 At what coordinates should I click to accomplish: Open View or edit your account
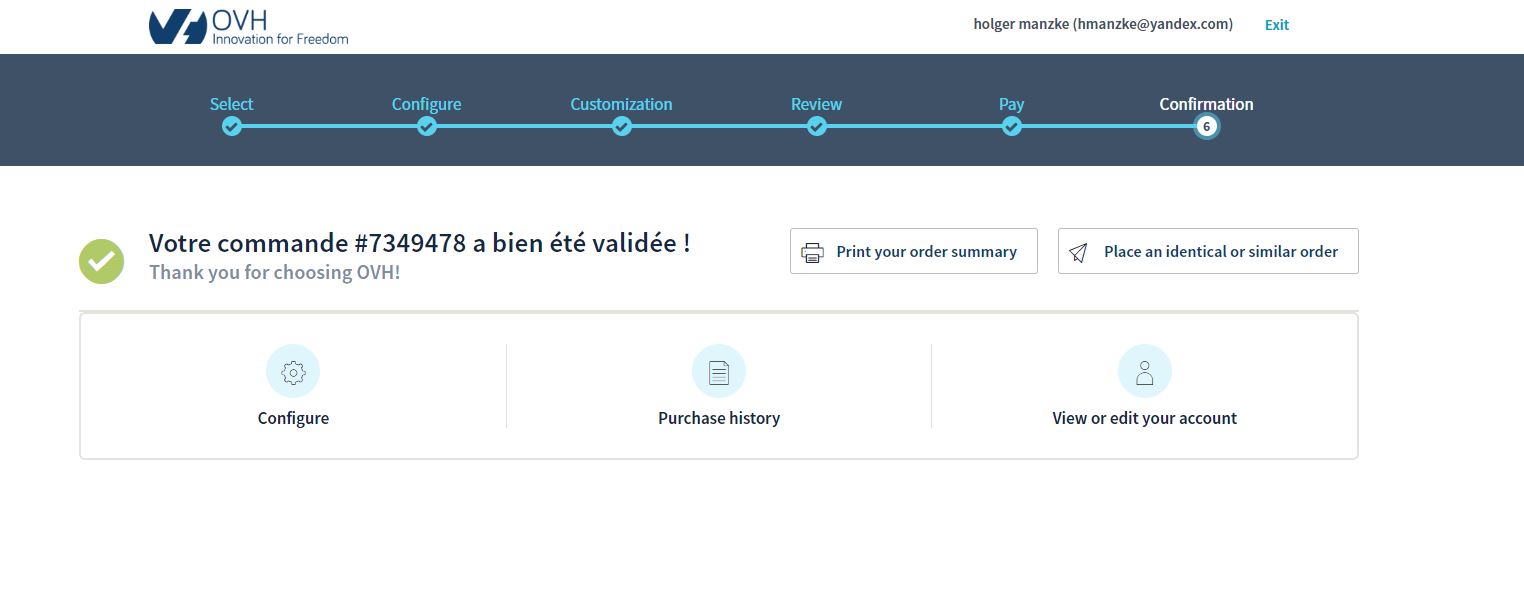(x=1145, y=418)
